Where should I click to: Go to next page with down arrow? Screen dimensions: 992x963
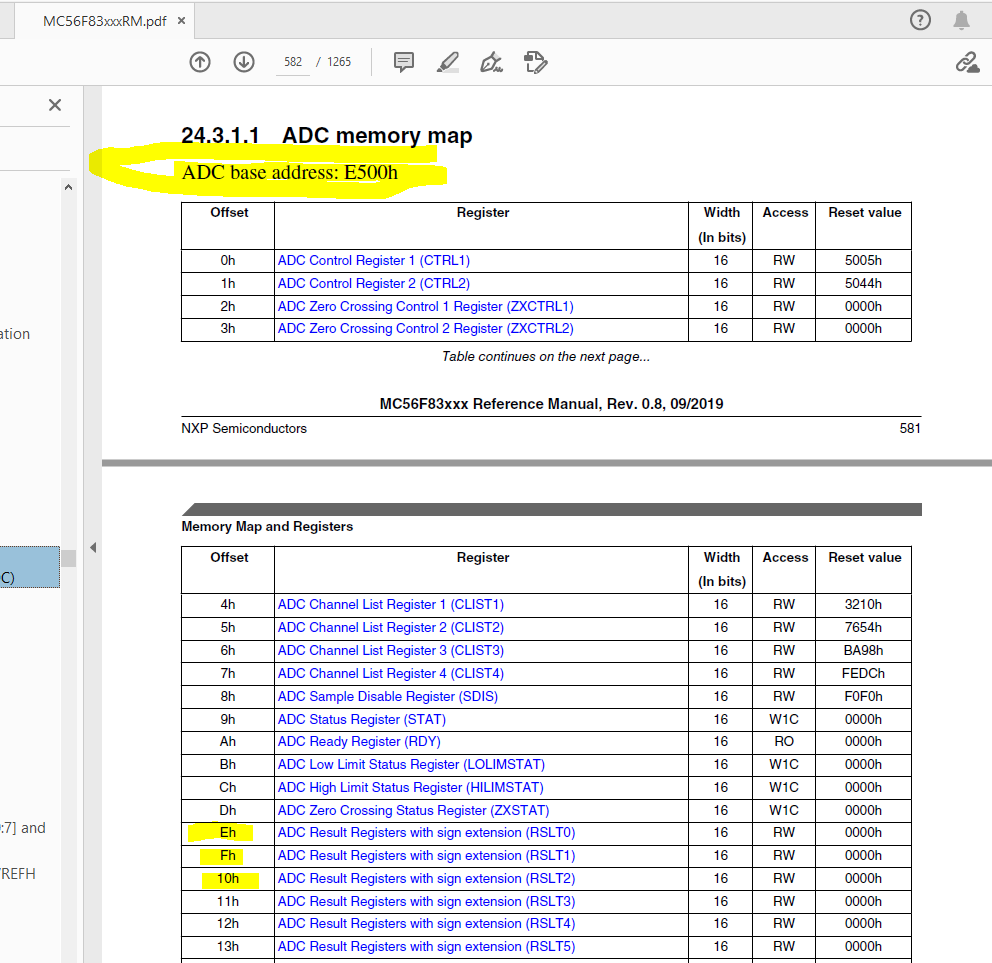pyautogui.click(x=244, y=62)
